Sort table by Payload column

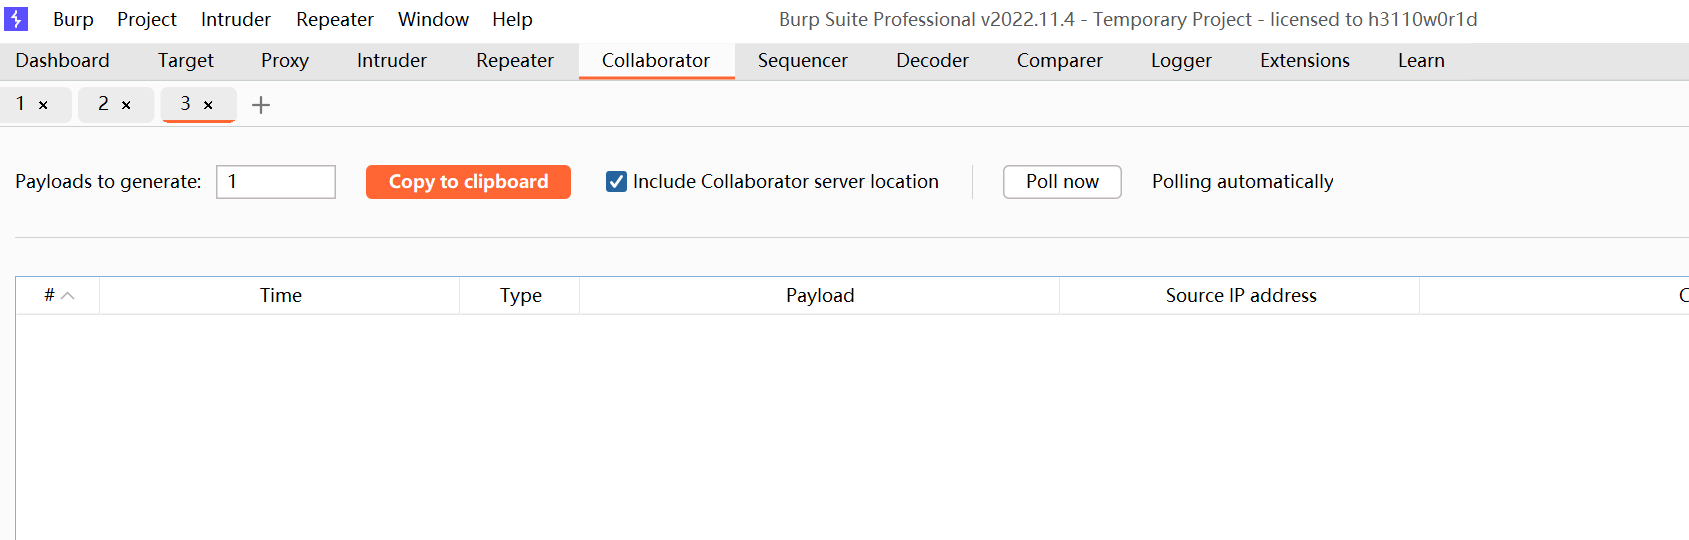(820, 296)
